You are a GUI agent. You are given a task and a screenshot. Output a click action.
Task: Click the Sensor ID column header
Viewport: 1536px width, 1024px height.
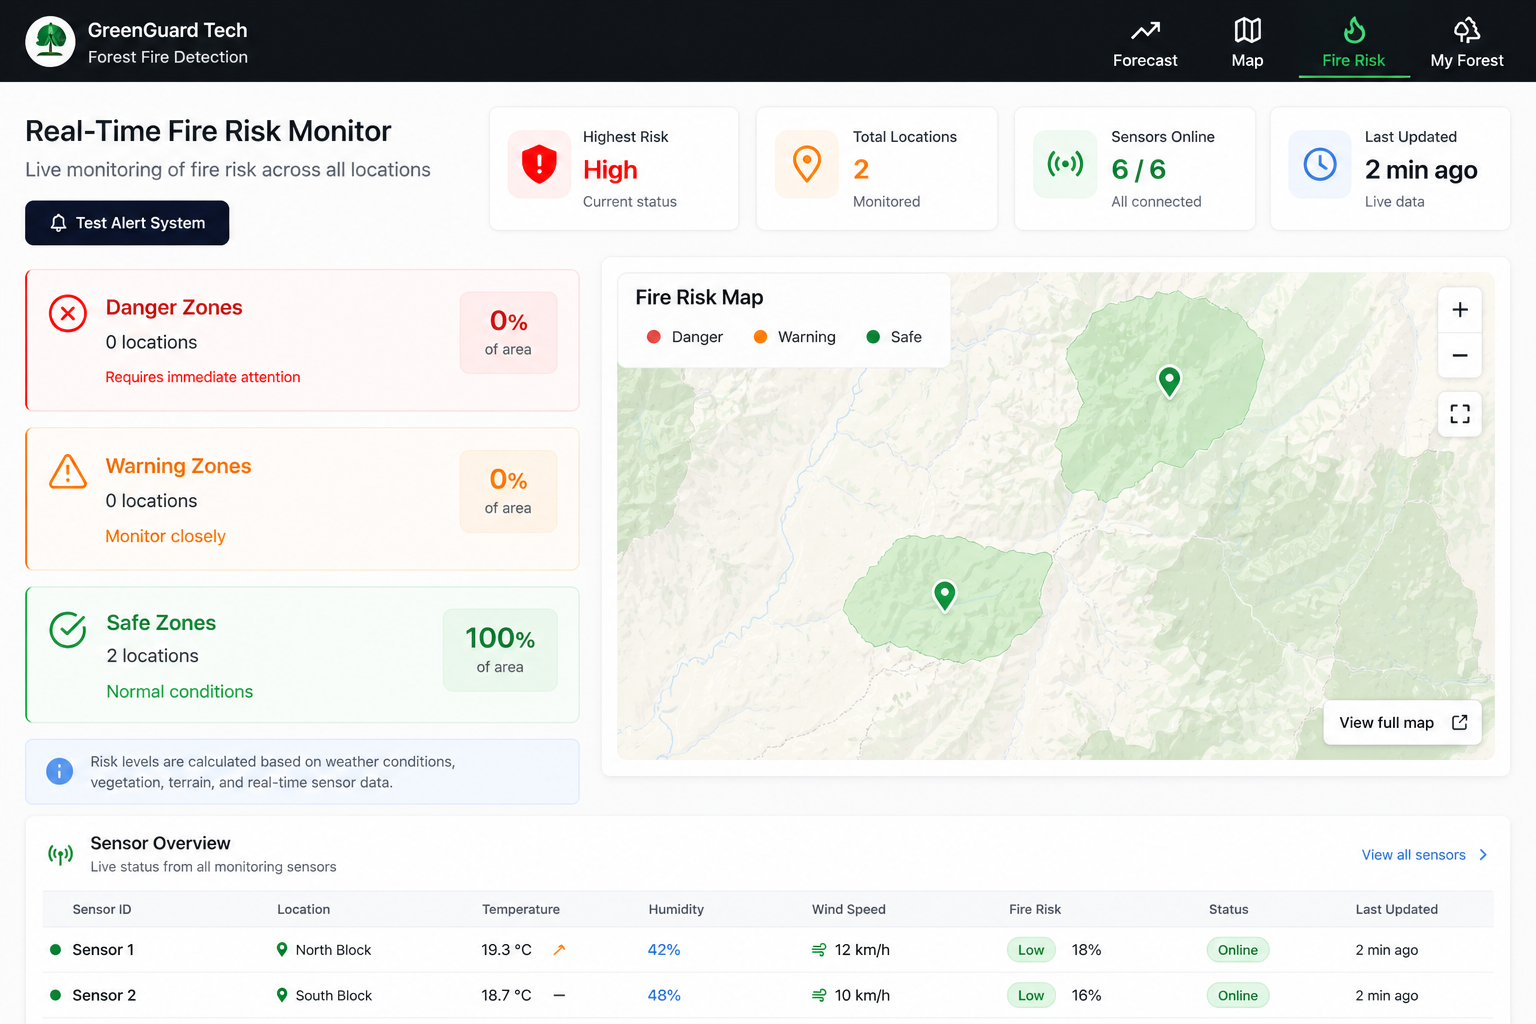click(102, 909)
